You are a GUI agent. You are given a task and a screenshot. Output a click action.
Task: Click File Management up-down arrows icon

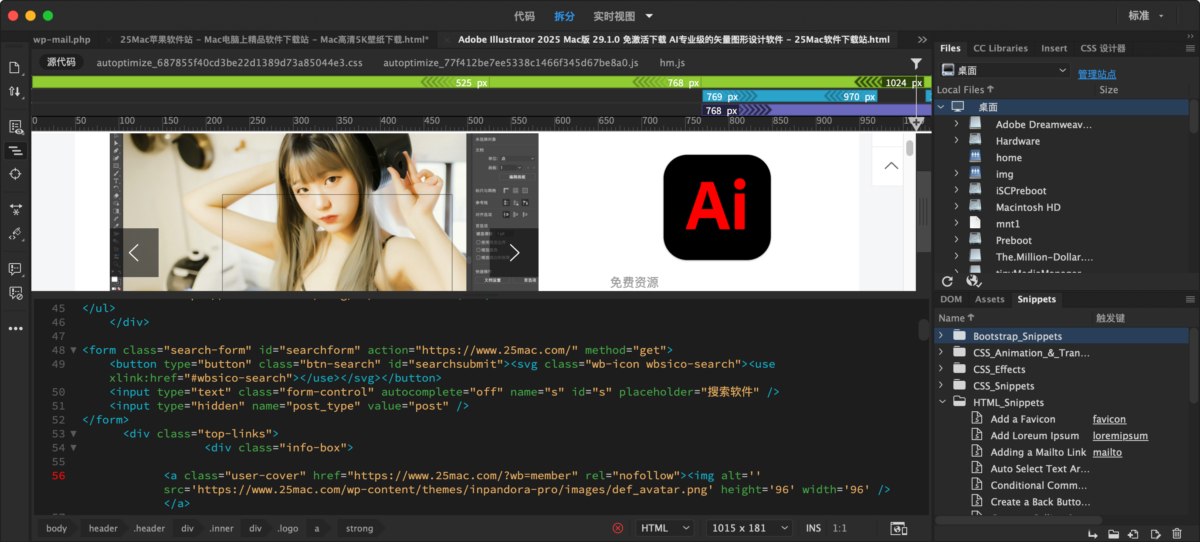tap(15, 91)
